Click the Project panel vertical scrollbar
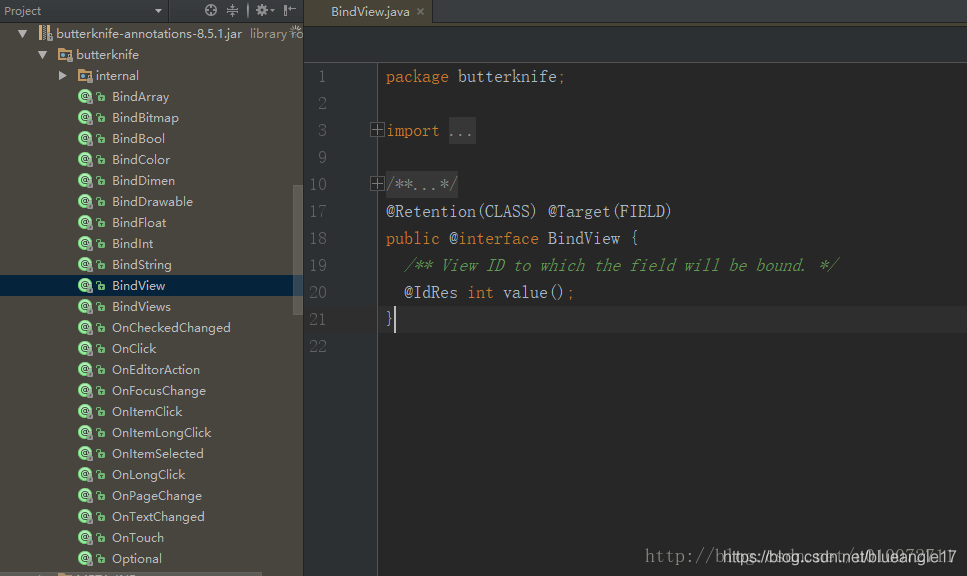Viewport: 967px width, 576px height. pos(298,250)
